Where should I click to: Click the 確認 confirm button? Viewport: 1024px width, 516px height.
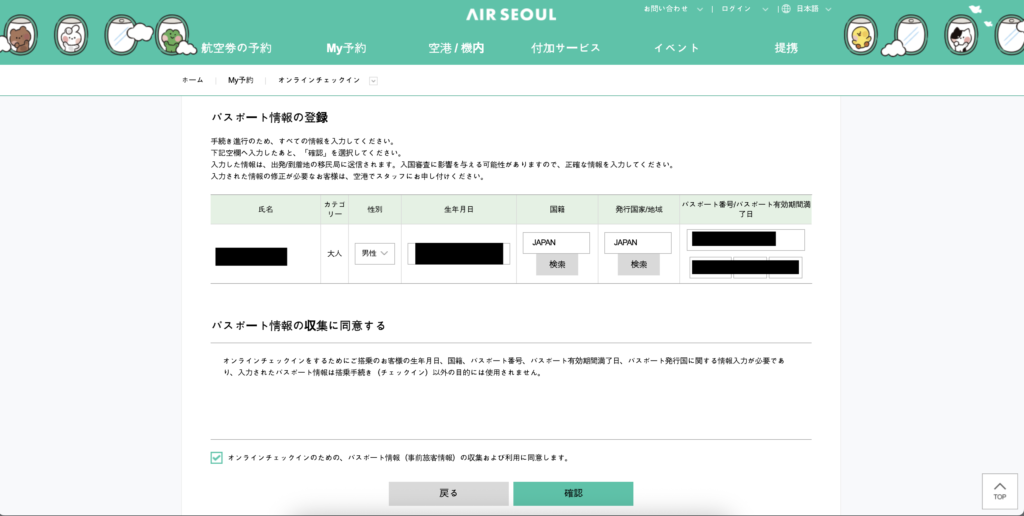click(573, 494)
